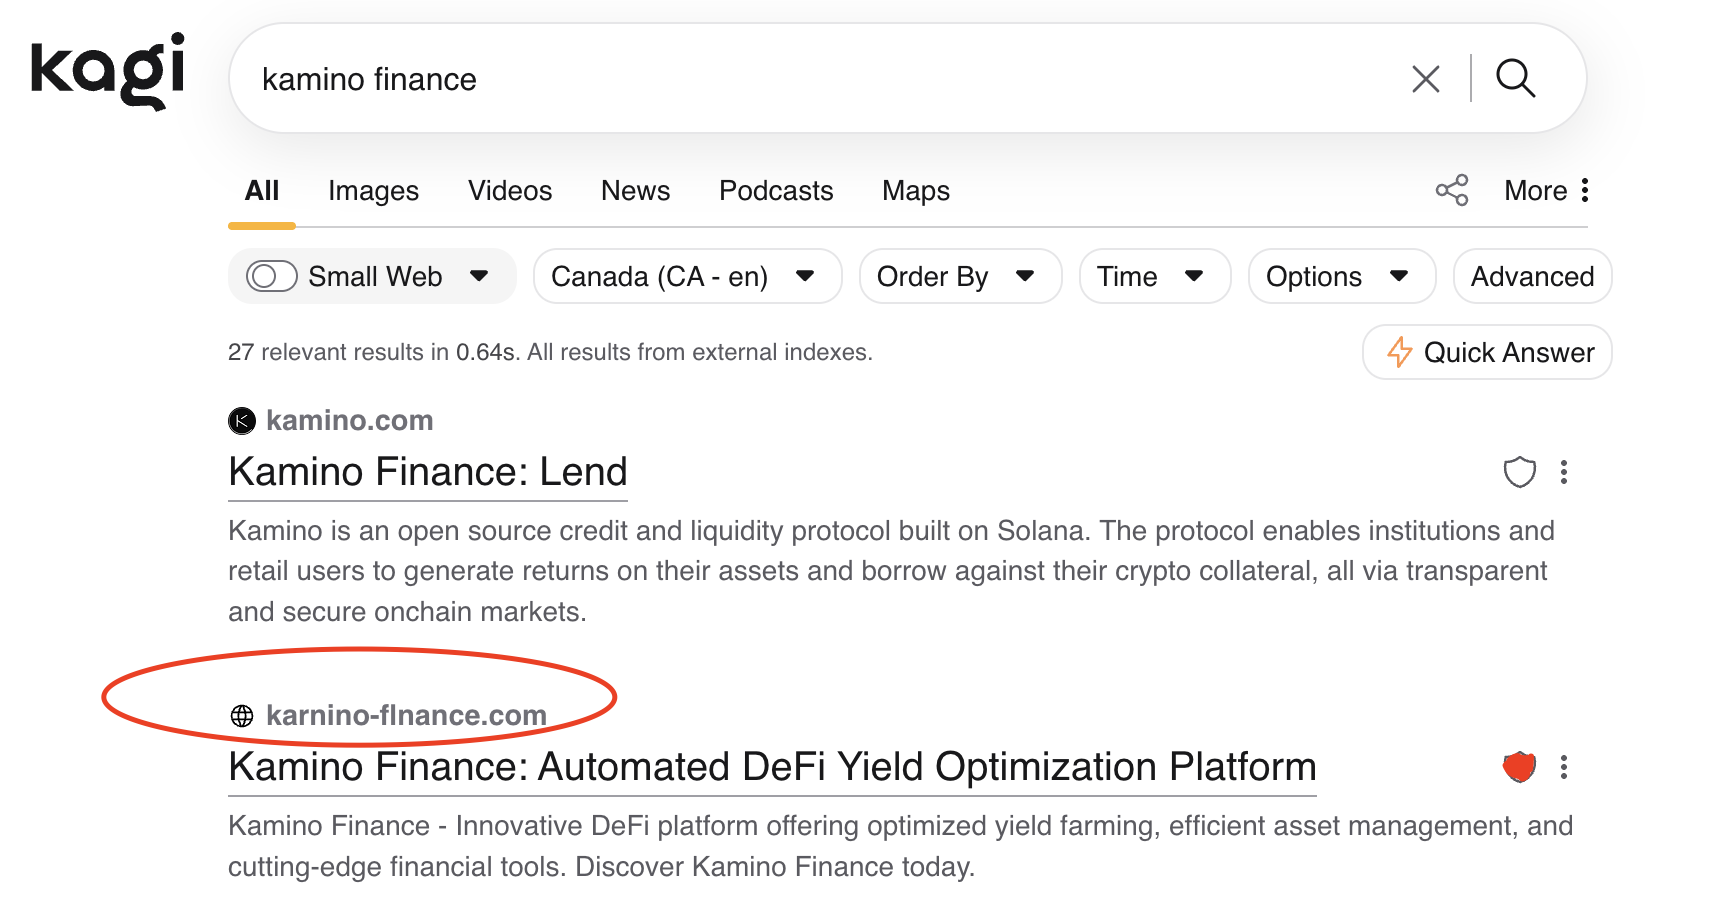Click the Kagi logo
Viewport: 1728px width, 910px height.
point(108,70)
